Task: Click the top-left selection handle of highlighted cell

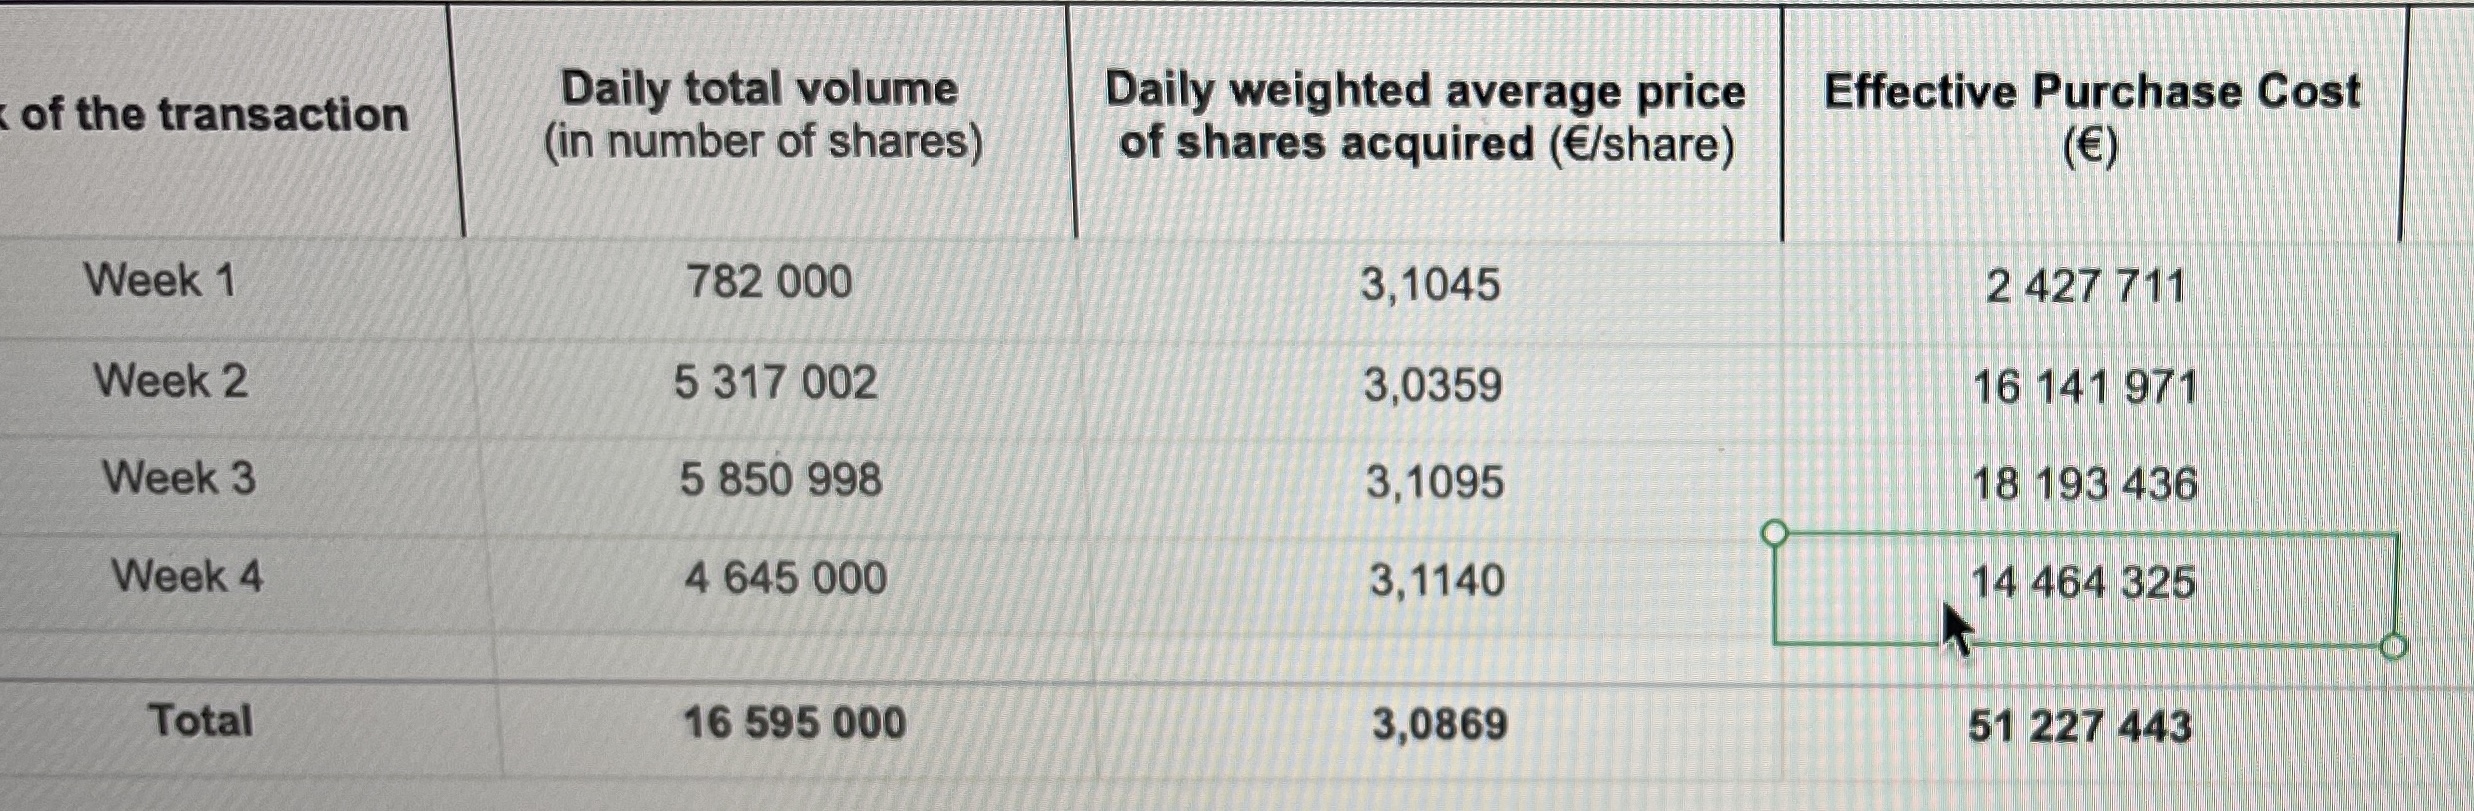Action: click(x=1774, y=534)
